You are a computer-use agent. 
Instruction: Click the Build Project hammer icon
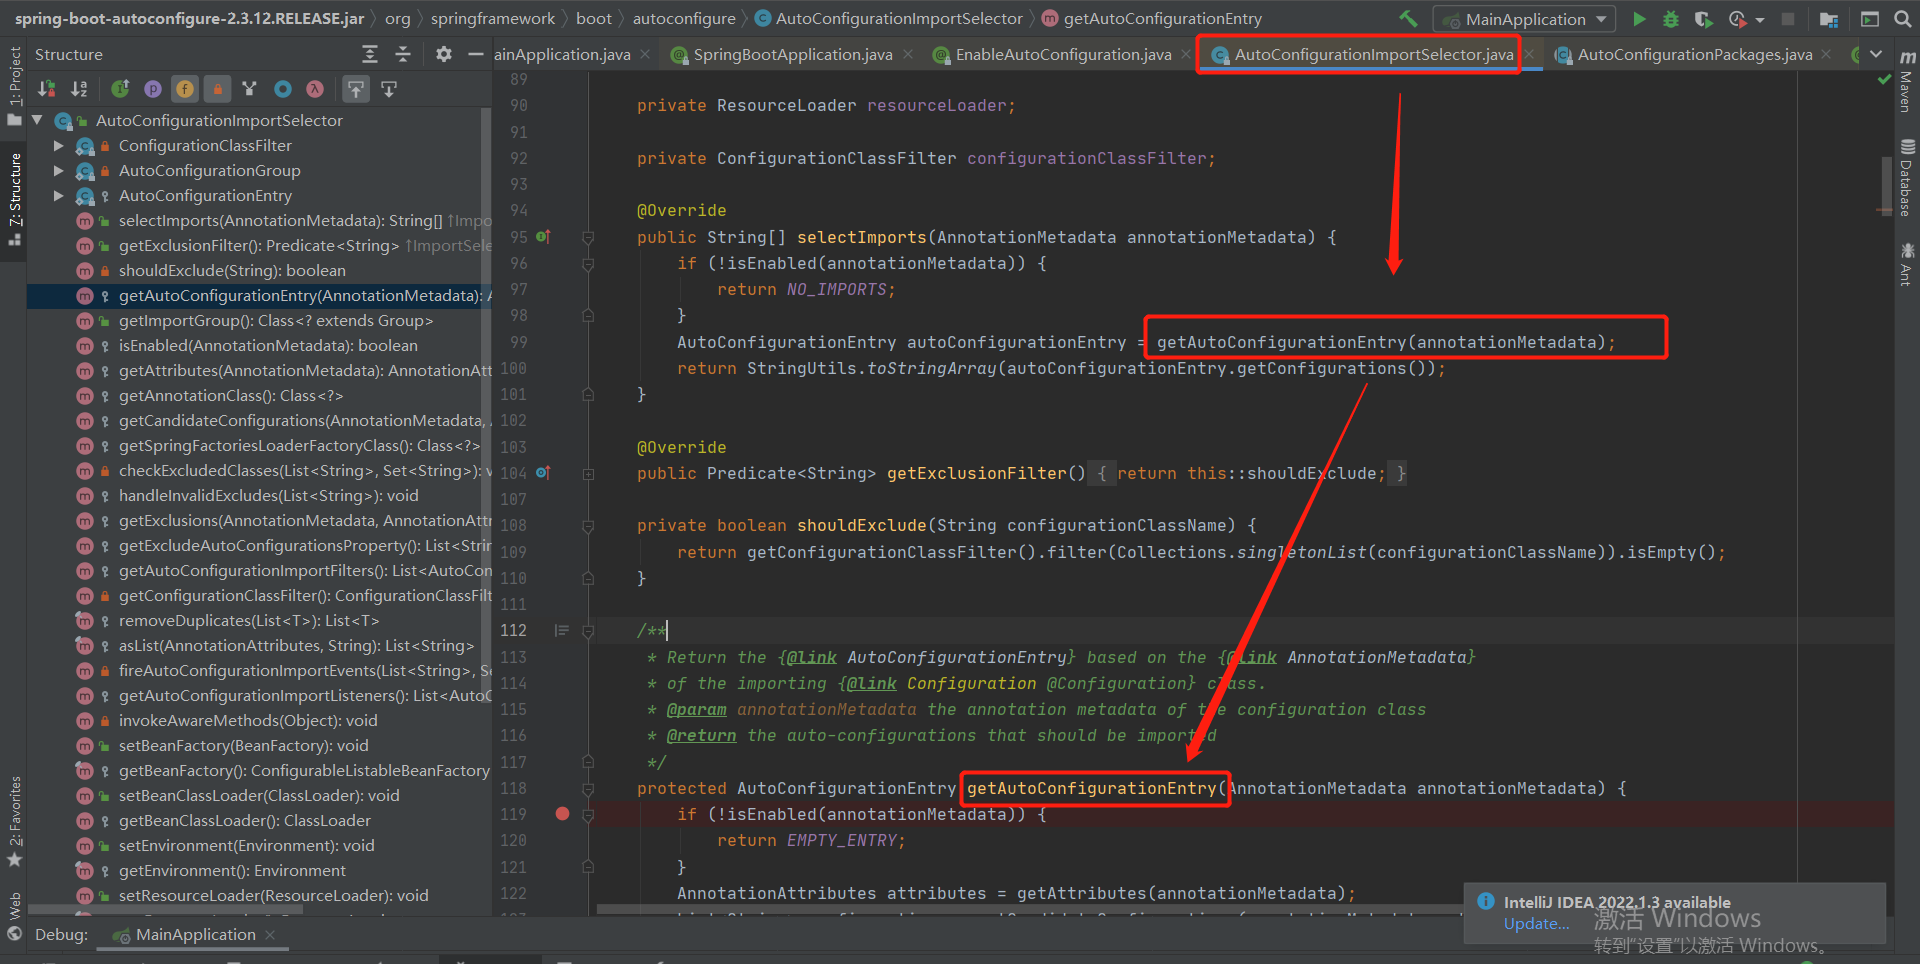point(1408,18)
